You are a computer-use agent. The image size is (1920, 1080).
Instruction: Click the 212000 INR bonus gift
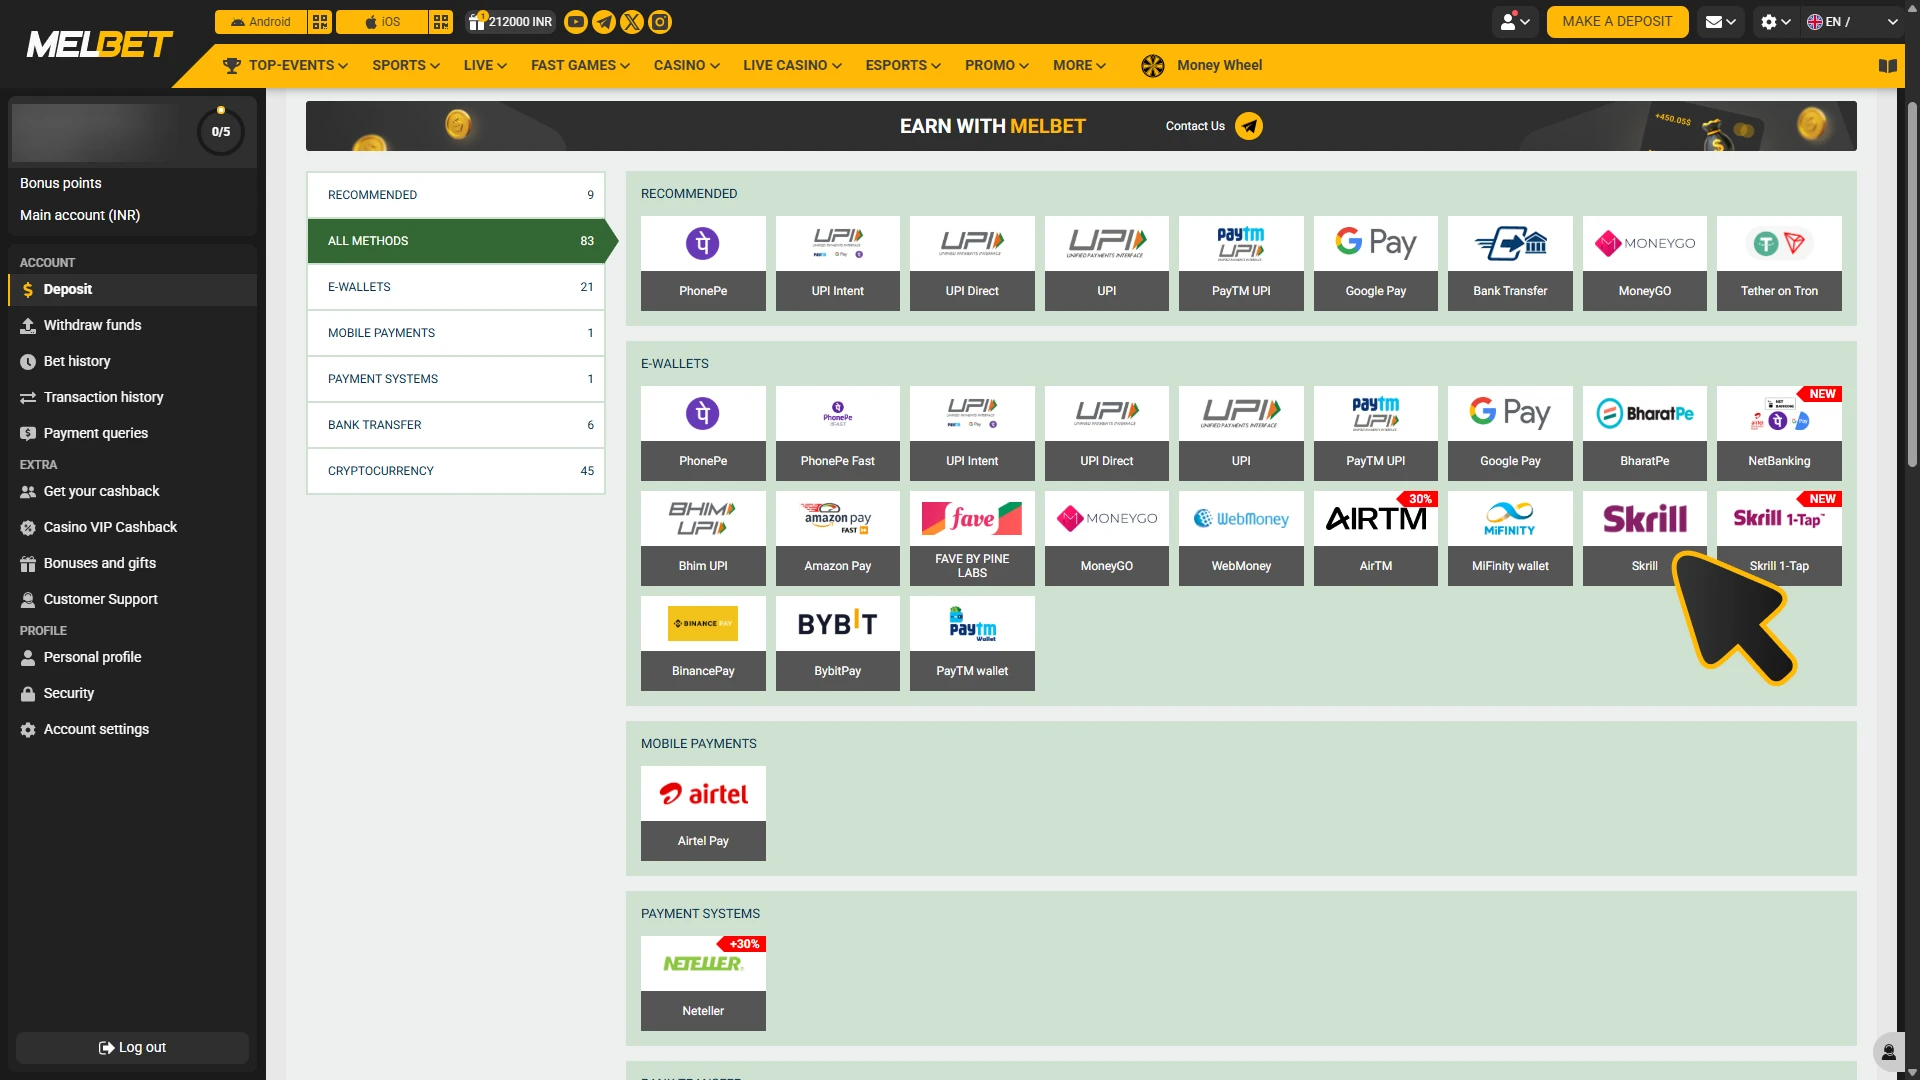pyautogui.click(x=510, y=22)
